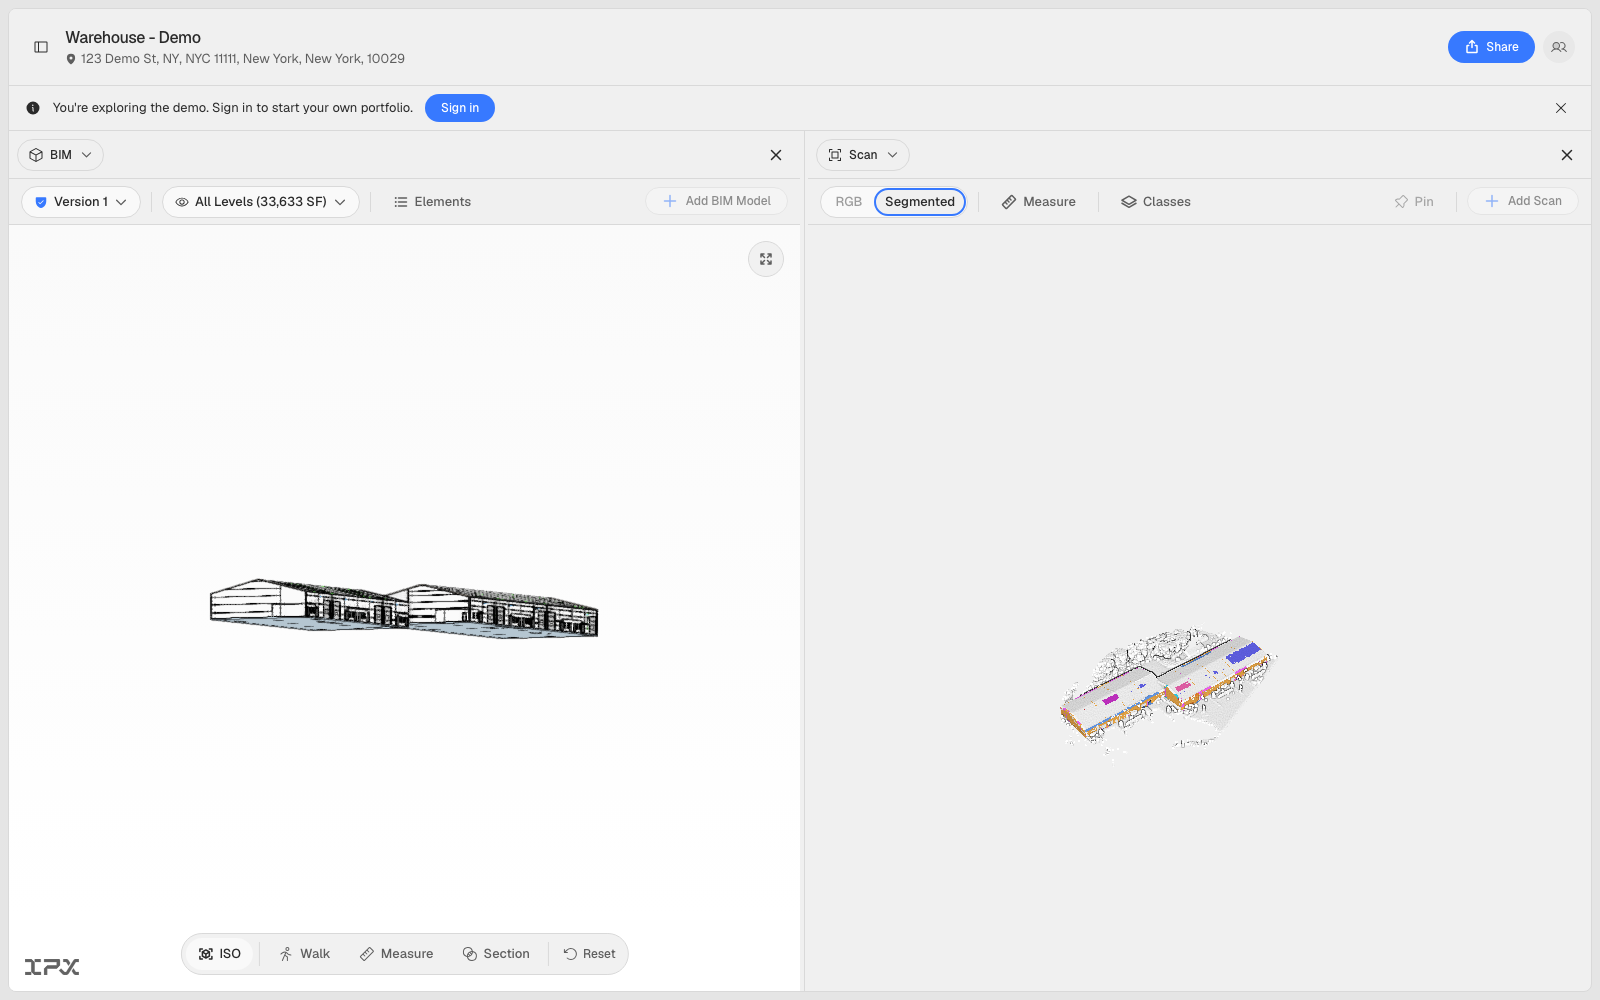Expand the All Levels (33,633 SF) selector
The width and height of the screenshot is (1600, 1000).
tap(261, 202)
